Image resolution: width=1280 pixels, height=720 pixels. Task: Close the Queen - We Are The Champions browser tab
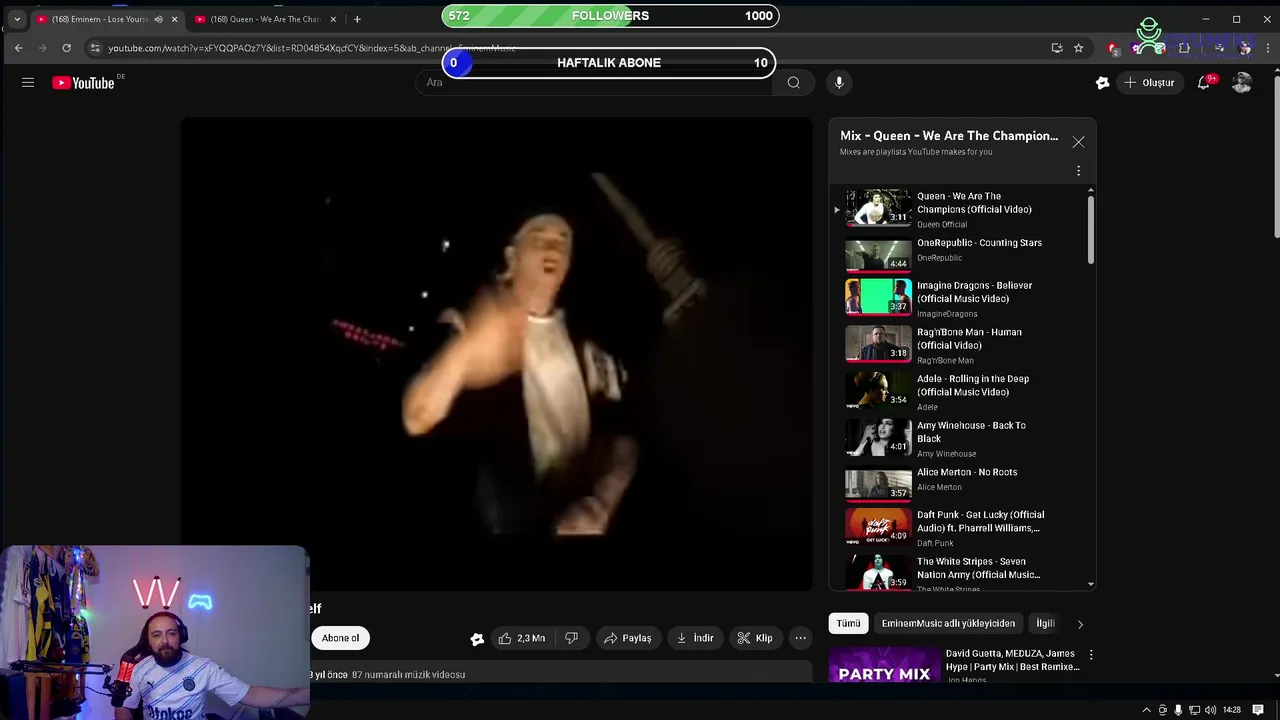pyautogui.click(x=333, y=19)
